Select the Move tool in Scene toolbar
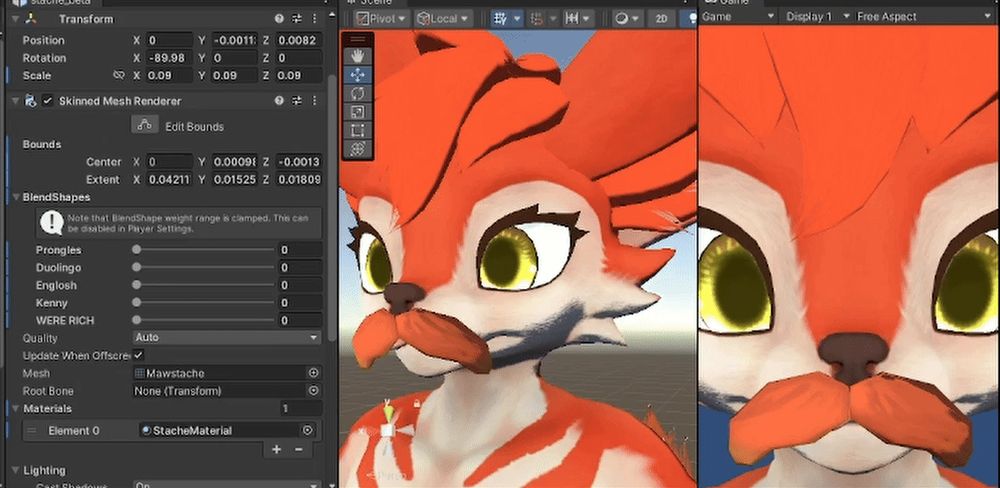Image resolution: width=1000 pixels, height=488 pixels. point(357,75)
